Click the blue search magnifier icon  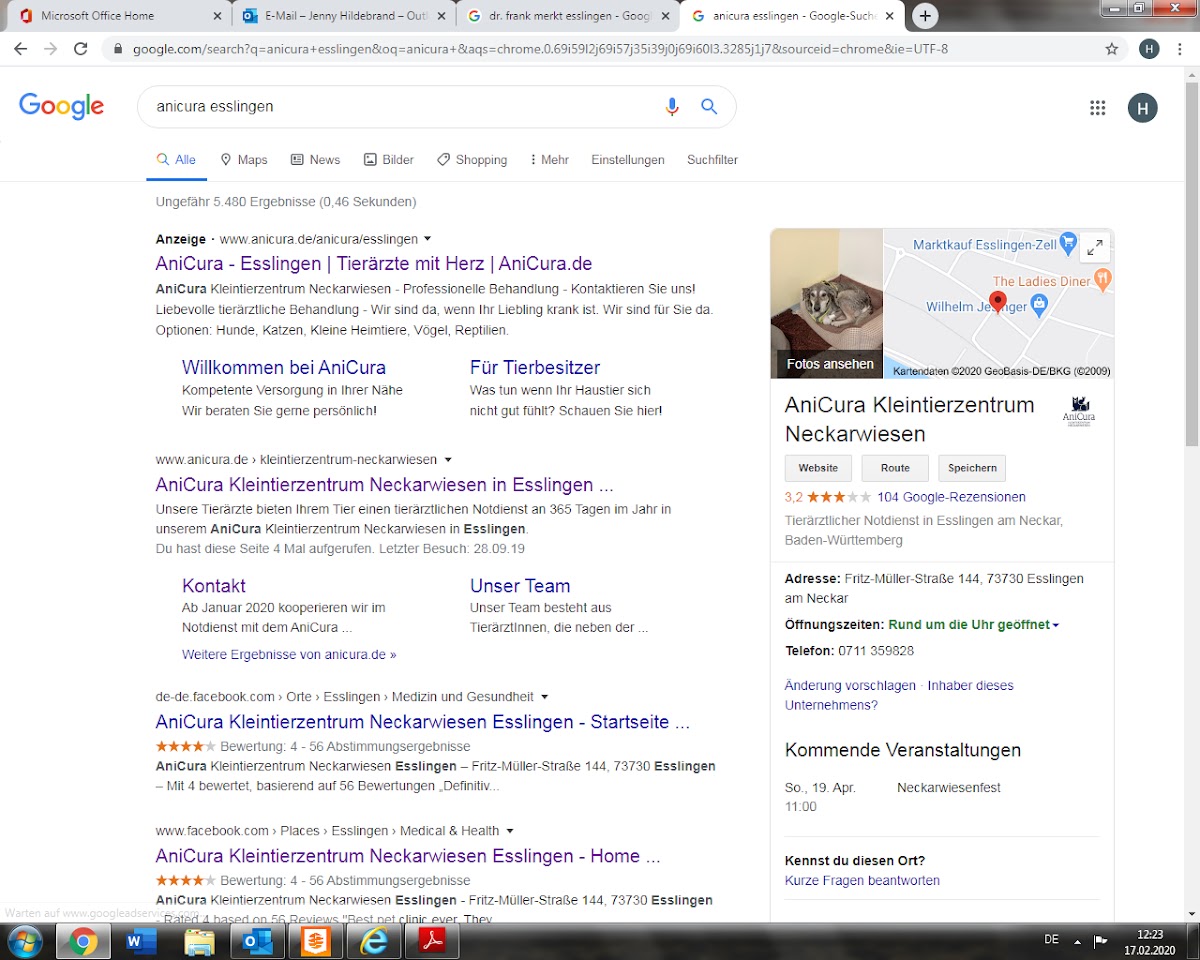coord(709,107)
